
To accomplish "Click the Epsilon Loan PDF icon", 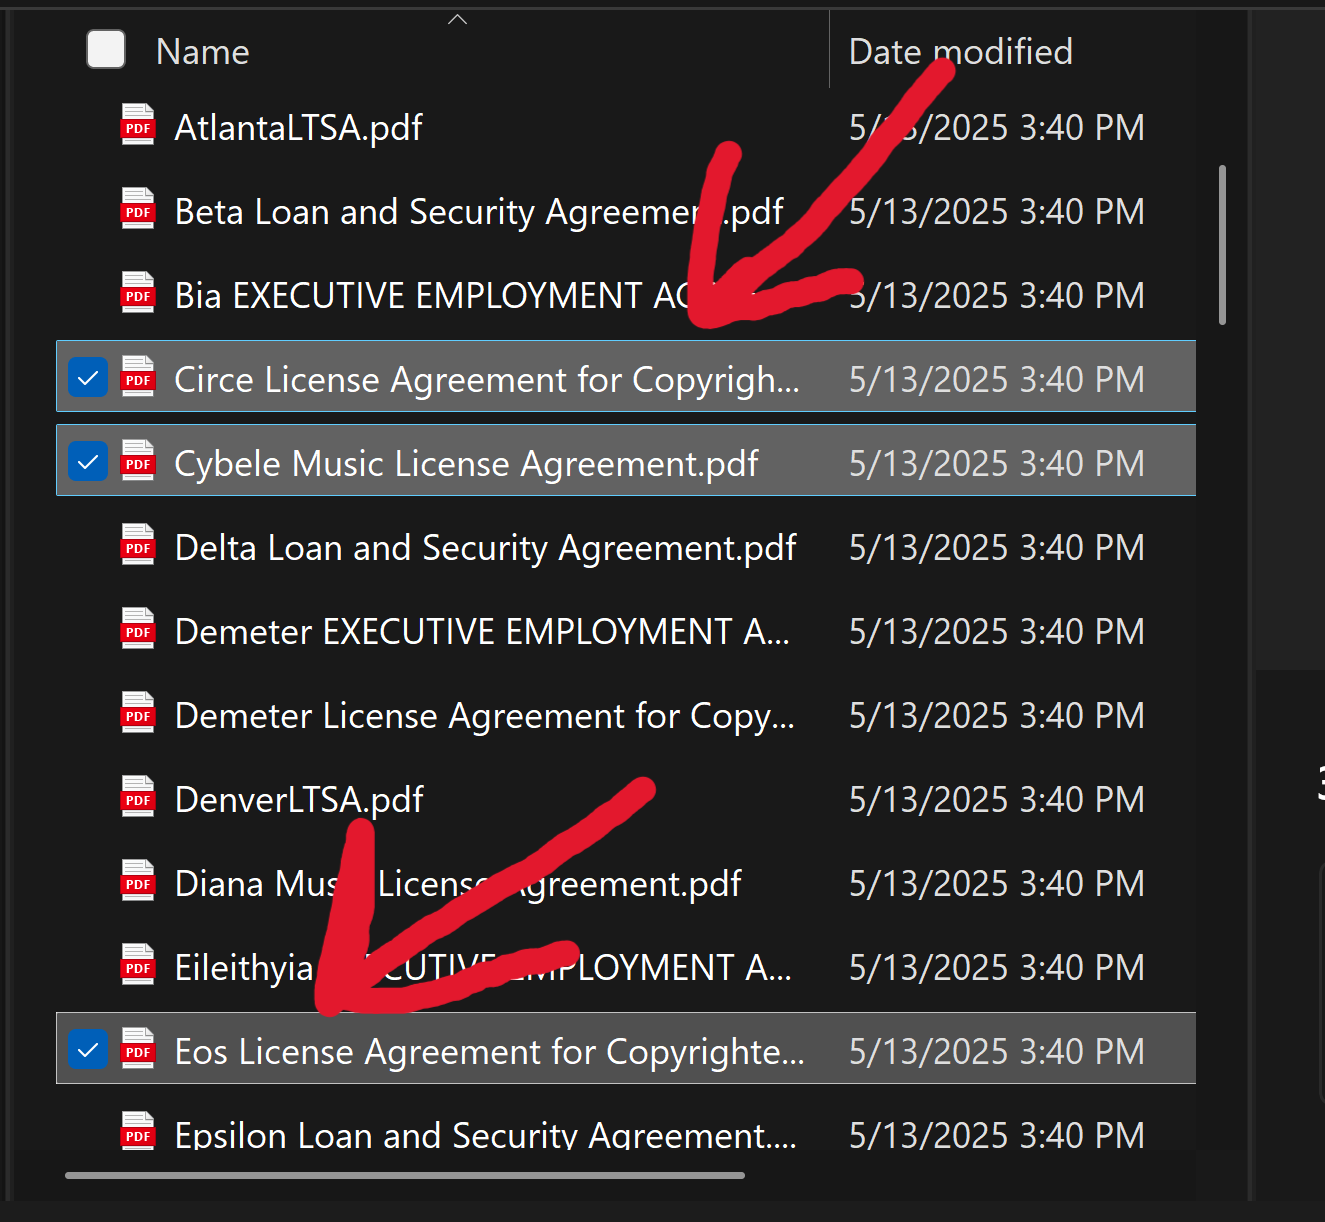I will (x=138, y=1132).
